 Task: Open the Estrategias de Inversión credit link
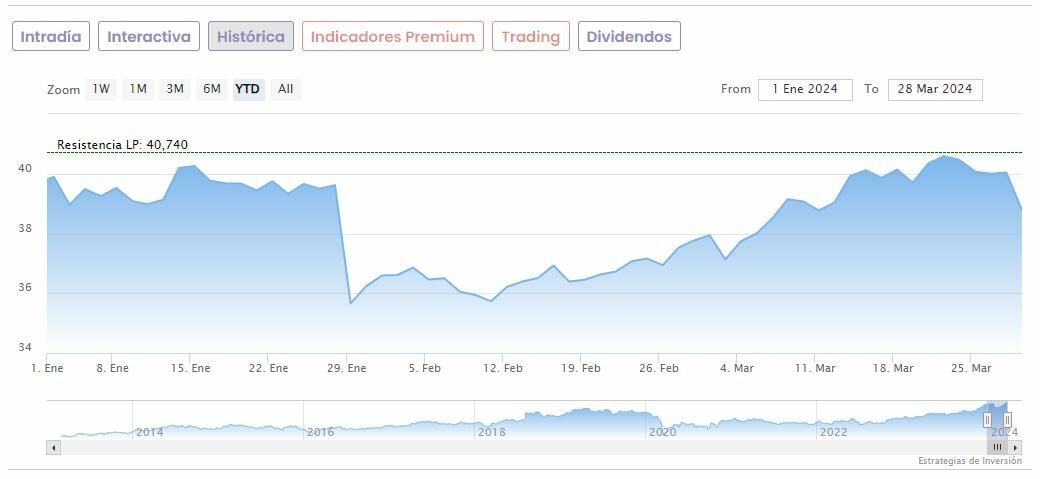tap(969, 461)
